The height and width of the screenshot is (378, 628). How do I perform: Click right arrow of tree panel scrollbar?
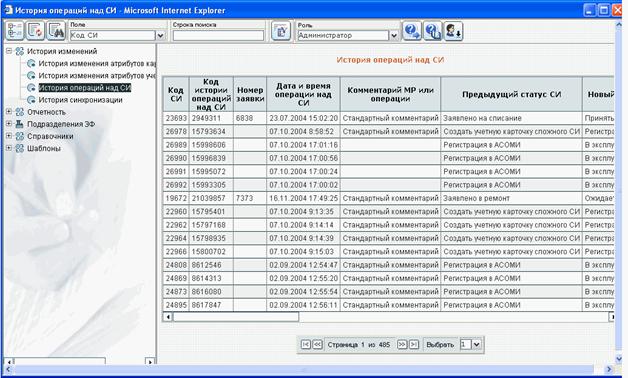point(150,362)
